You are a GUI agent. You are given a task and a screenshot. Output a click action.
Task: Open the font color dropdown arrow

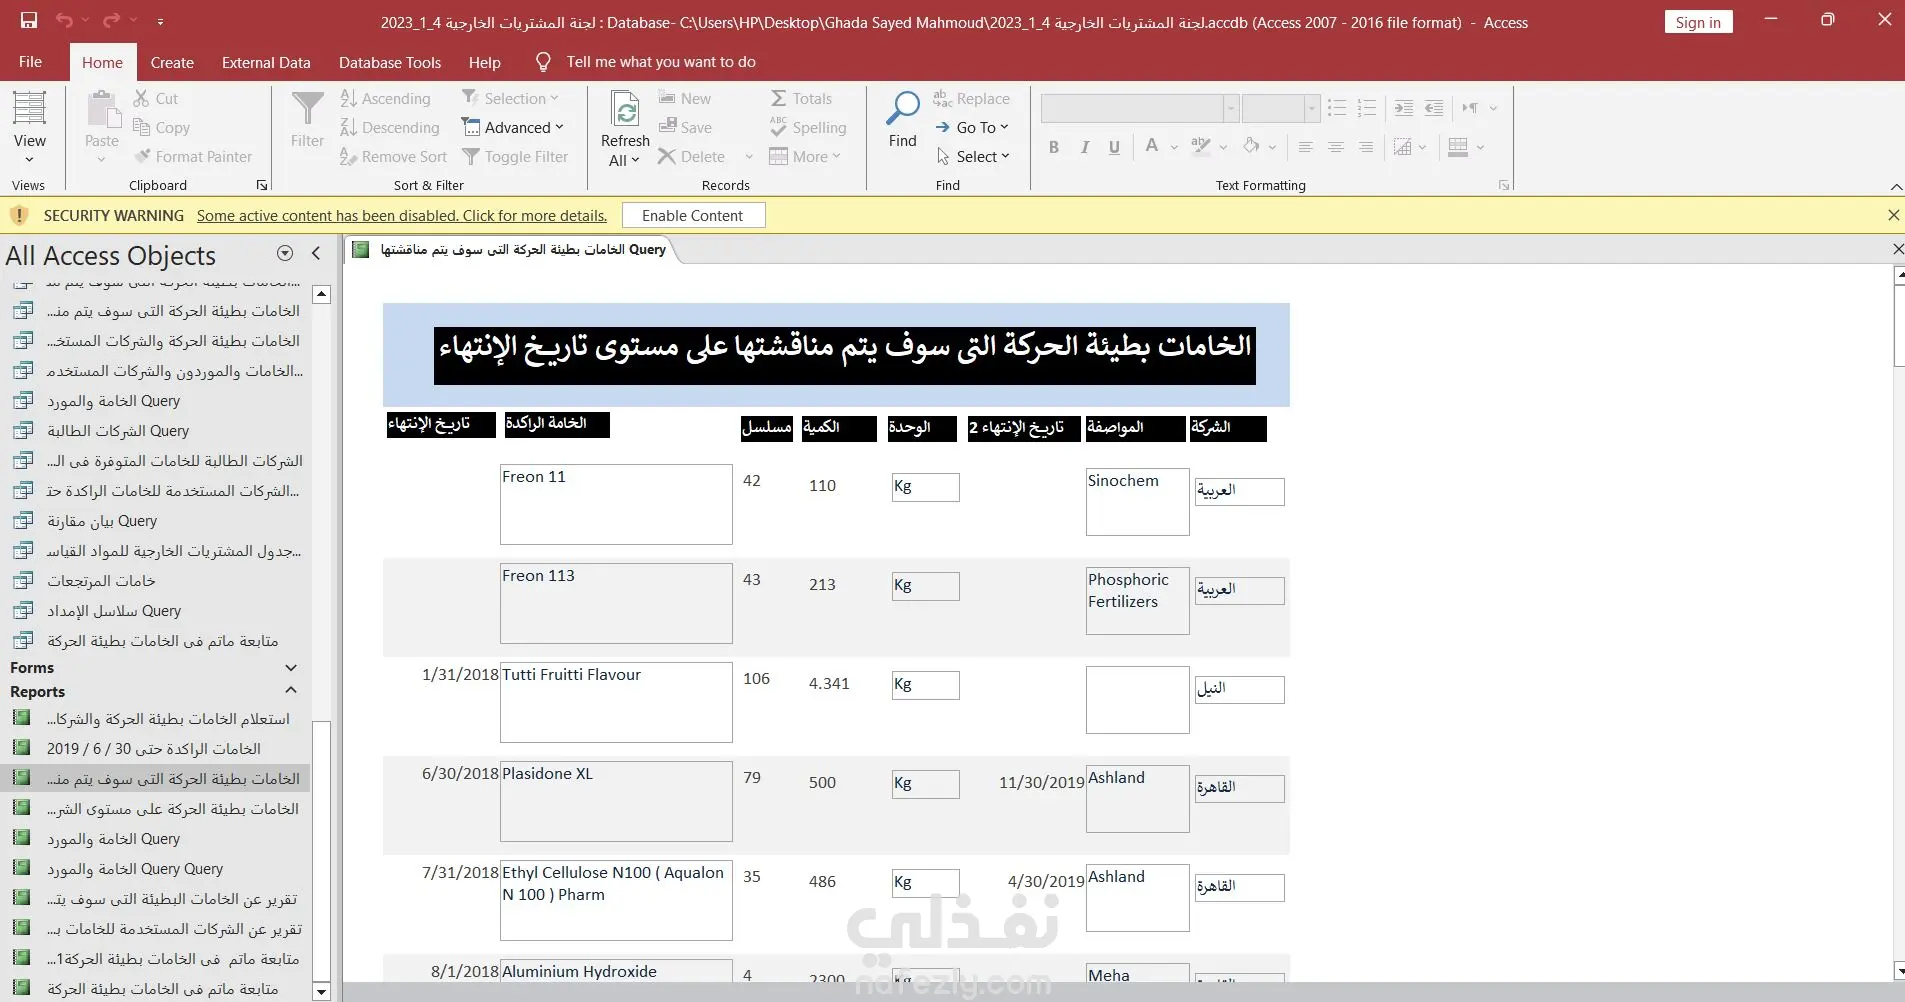[1174, 147]
